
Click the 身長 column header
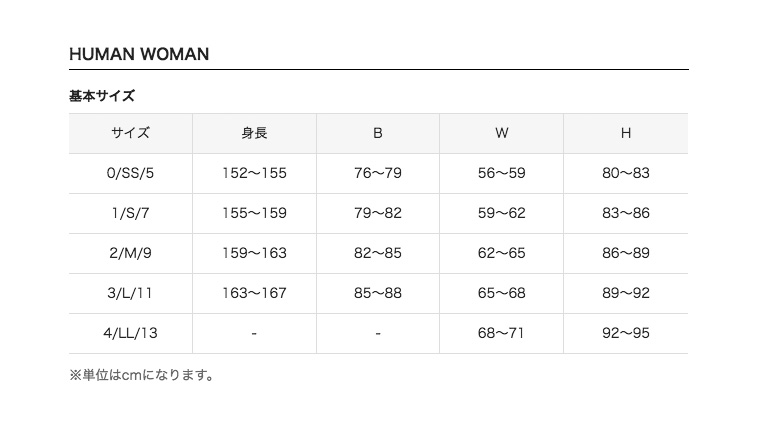coord(254,133)
